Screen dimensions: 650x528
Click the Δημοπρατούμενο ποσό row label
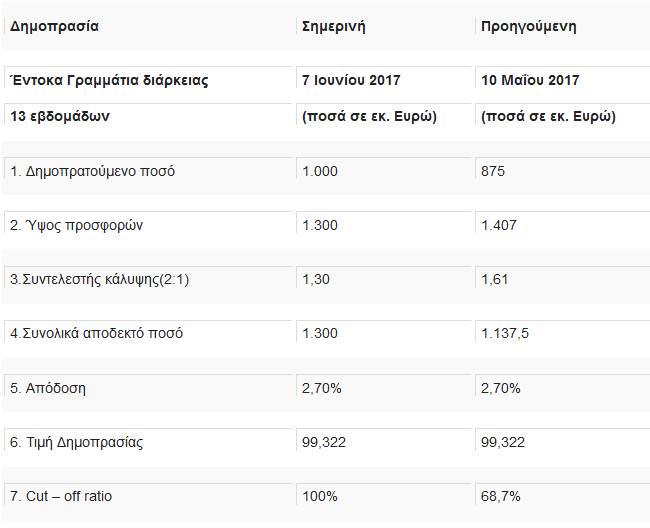coord(92,171)
